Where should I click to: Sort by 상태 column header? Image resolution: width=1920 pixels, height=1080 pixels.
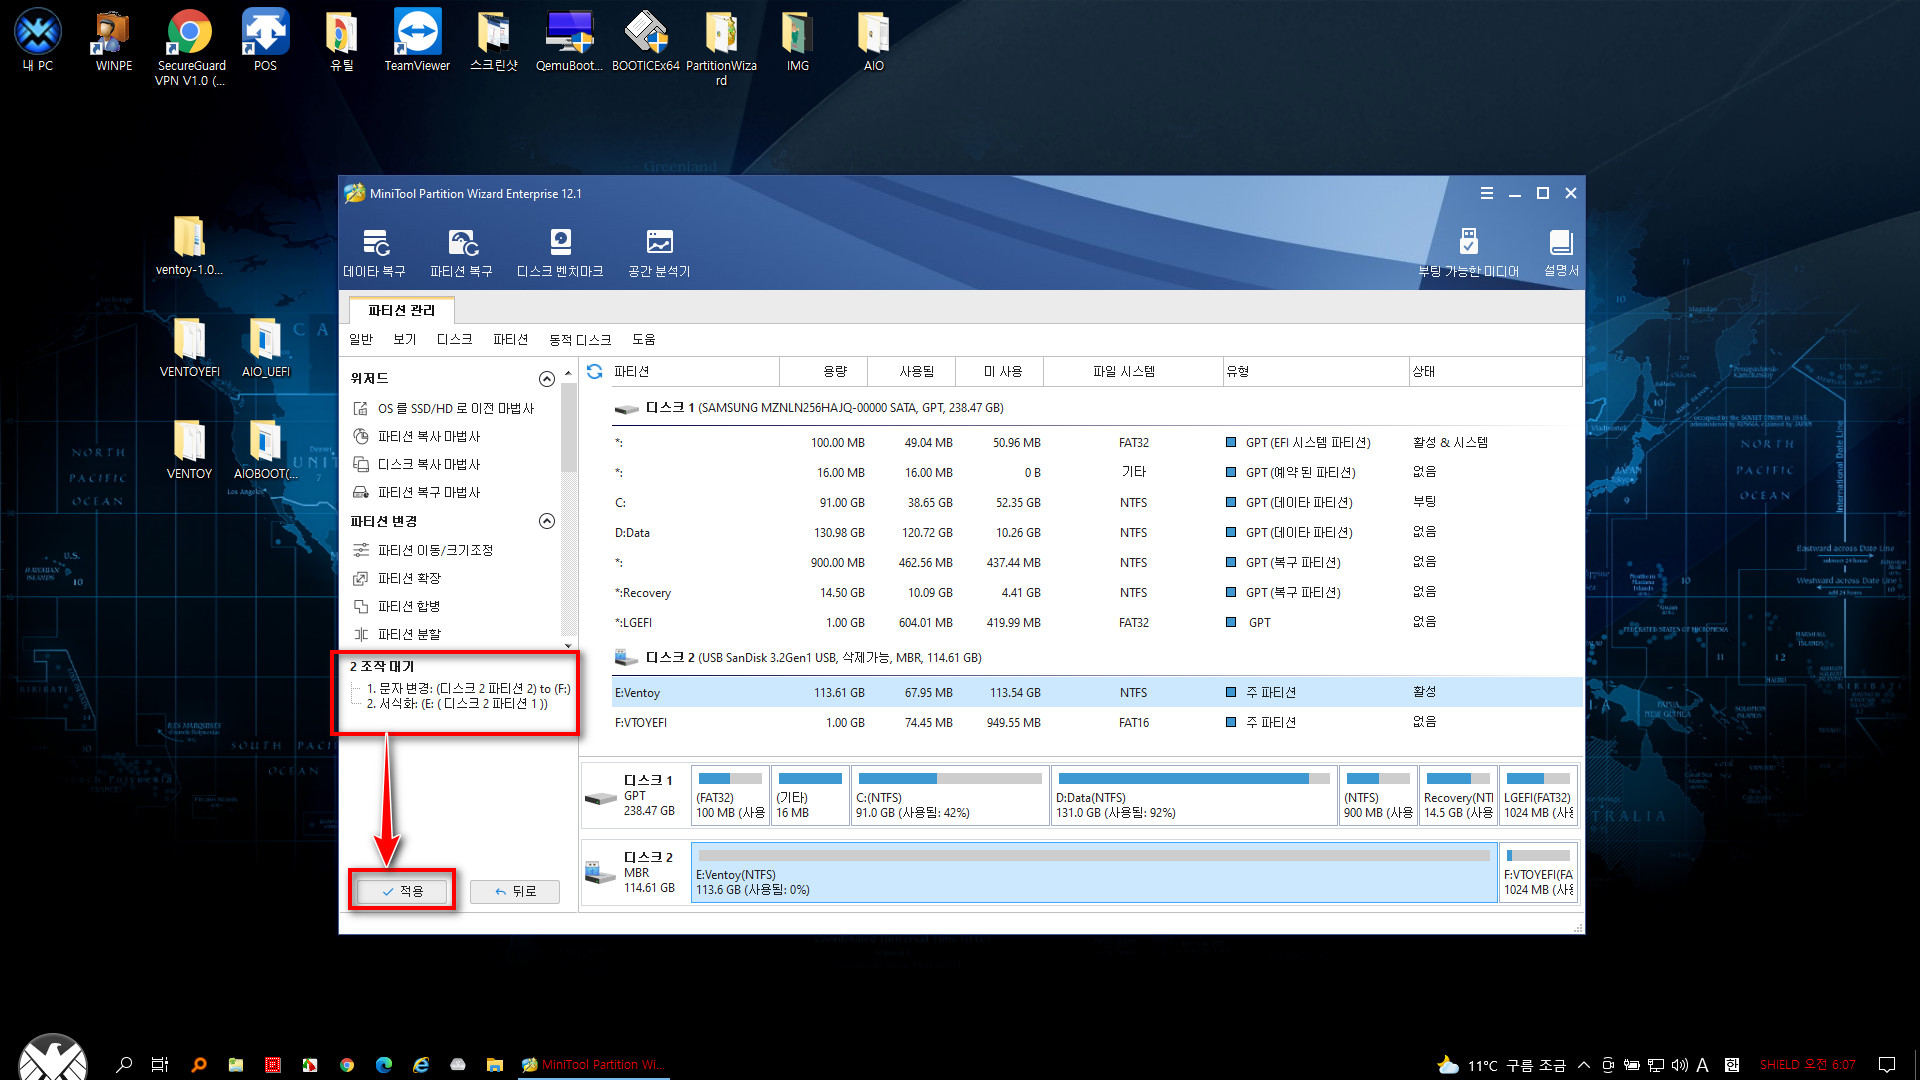tap(1495, 371)
